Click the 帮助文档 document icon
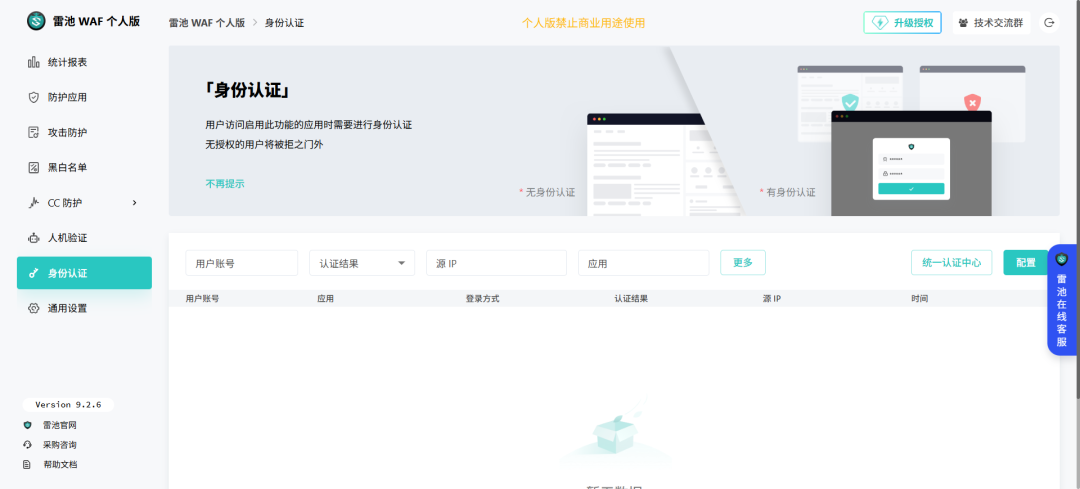Viewport: 1080px width, 489px height. click(28, 464)
